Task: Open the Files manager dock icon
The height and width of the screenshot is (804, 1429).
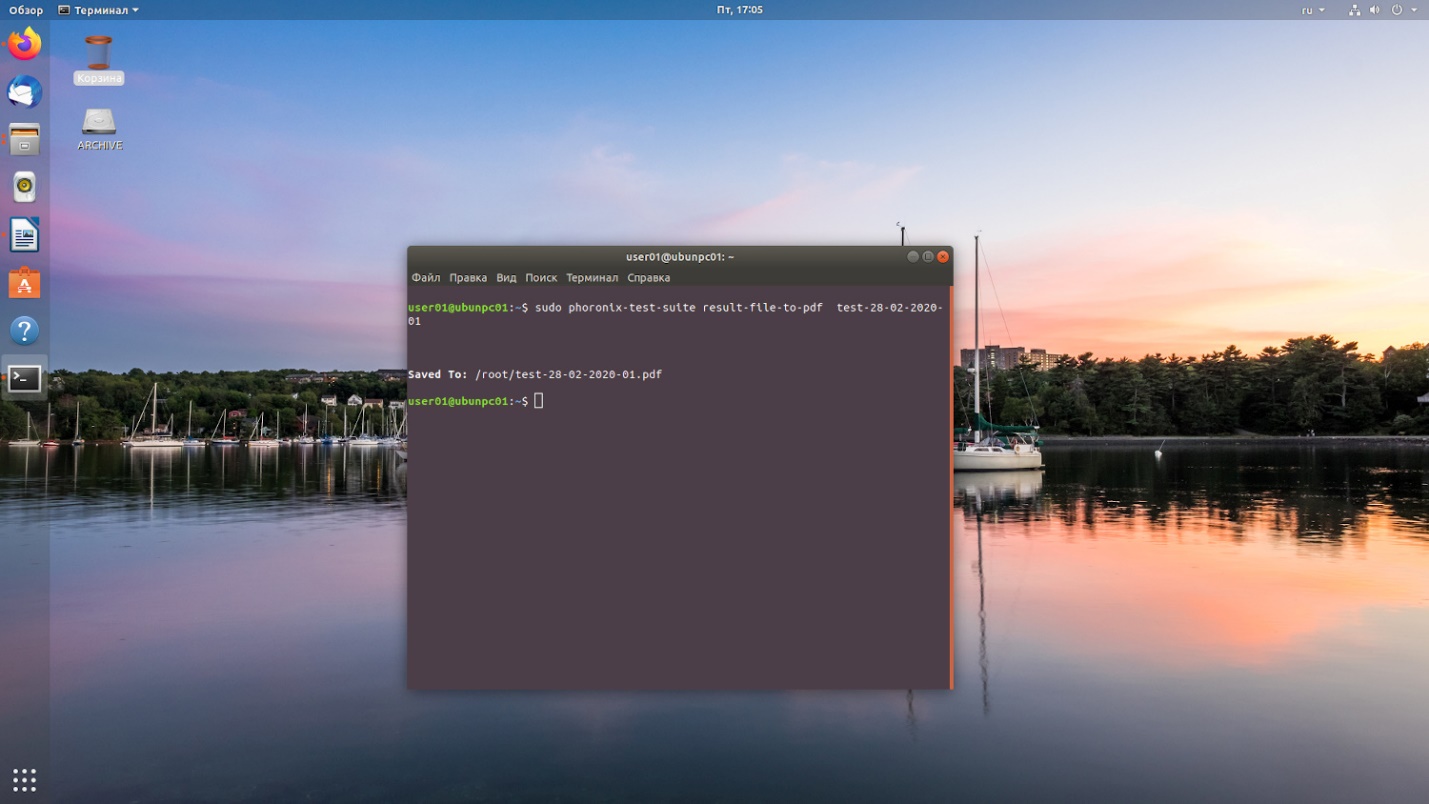Action: click(x=24, y=139)
